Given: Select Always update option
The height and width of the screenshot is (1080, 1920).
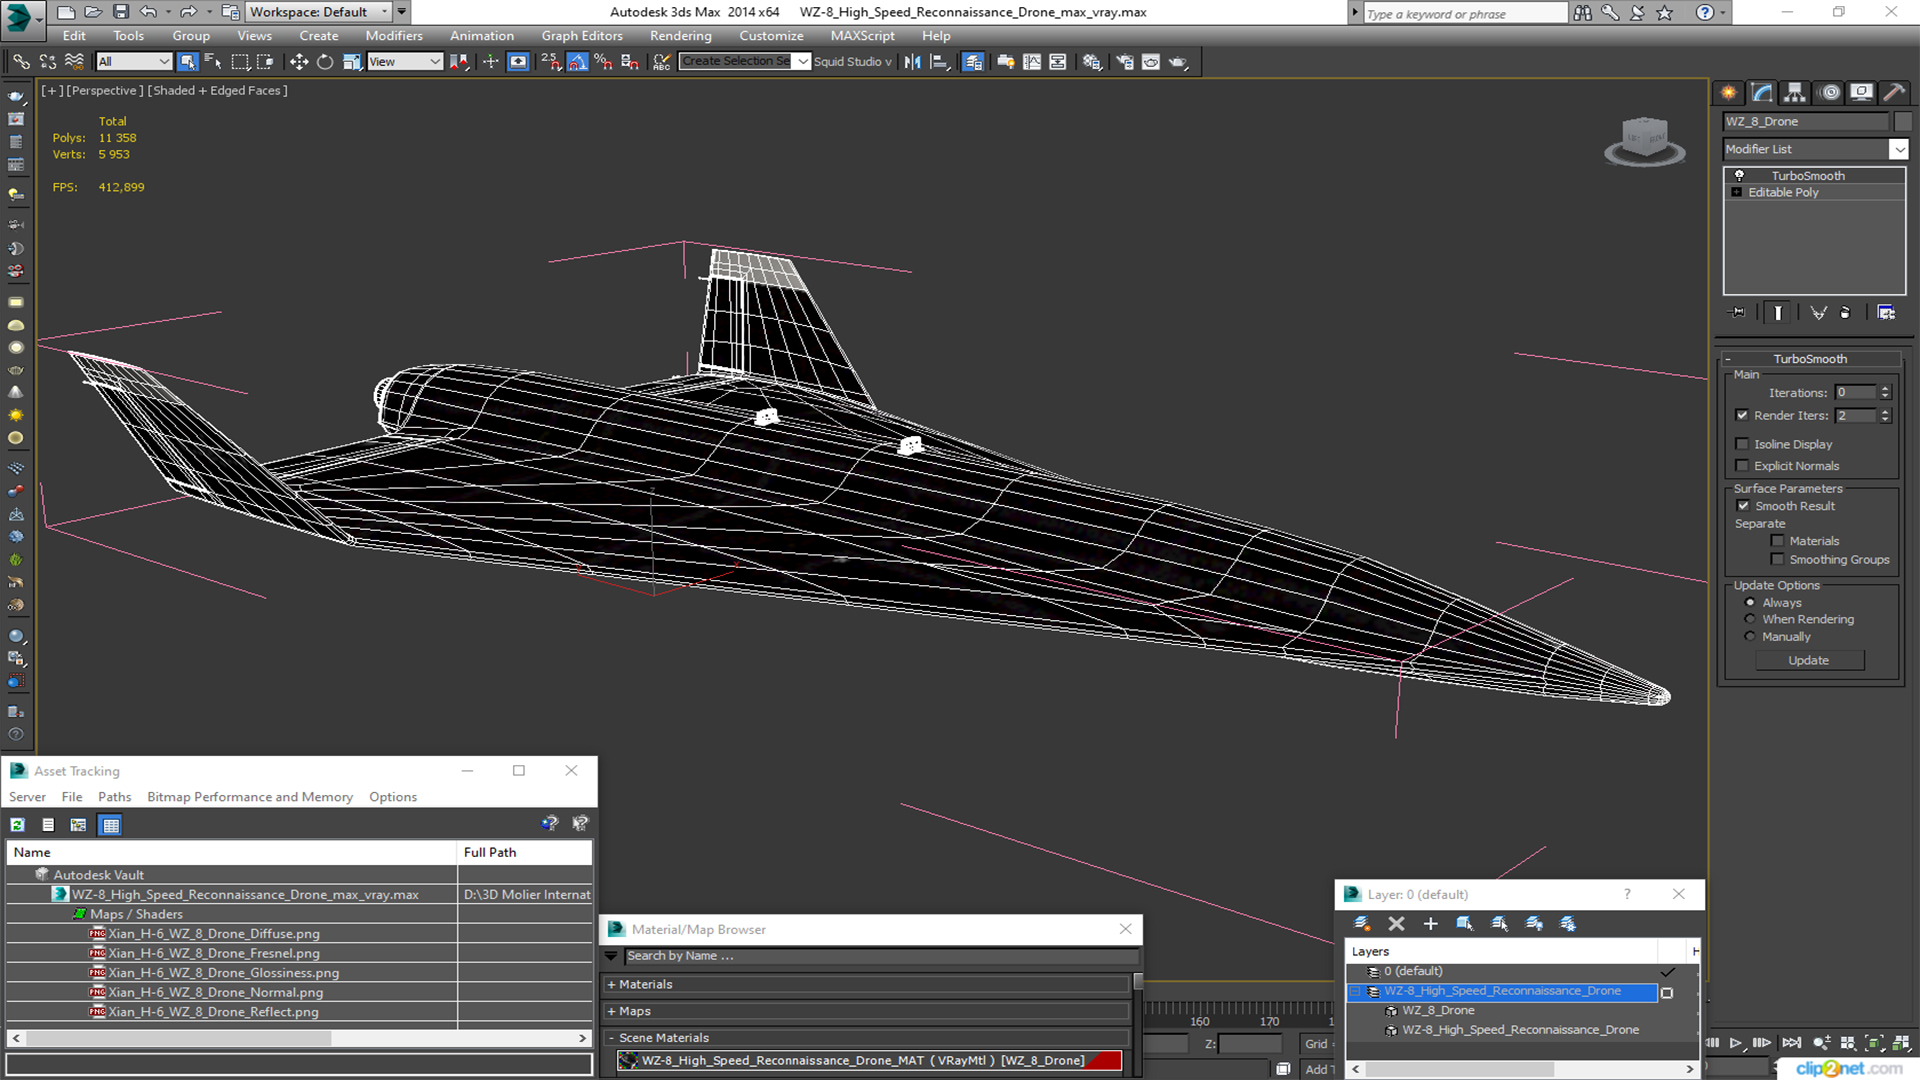Looking at the screenshot, I should click(1750, 603).
